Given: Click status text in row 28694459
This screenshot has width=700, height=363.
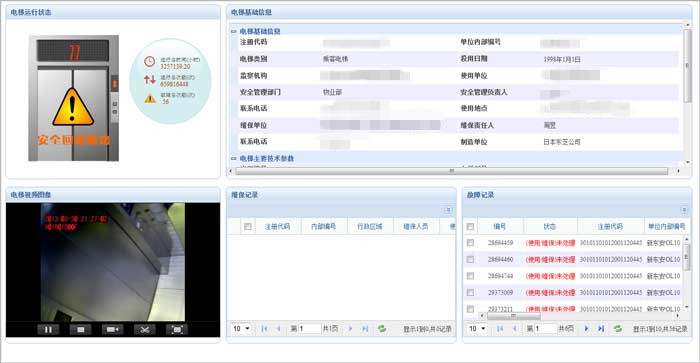Looking at the screenshot, I should point(550,243).
